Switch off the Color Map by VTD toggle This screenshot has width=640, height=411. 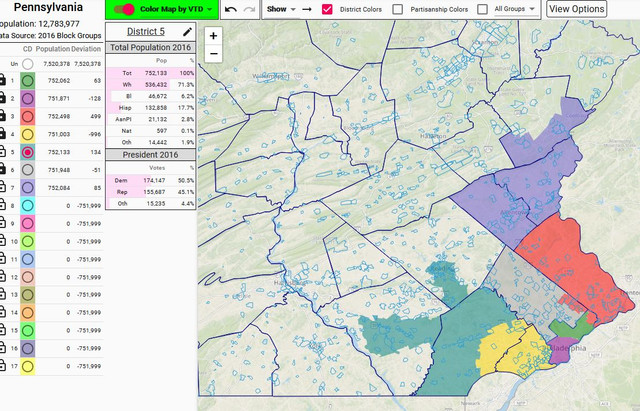pos(124,9)
